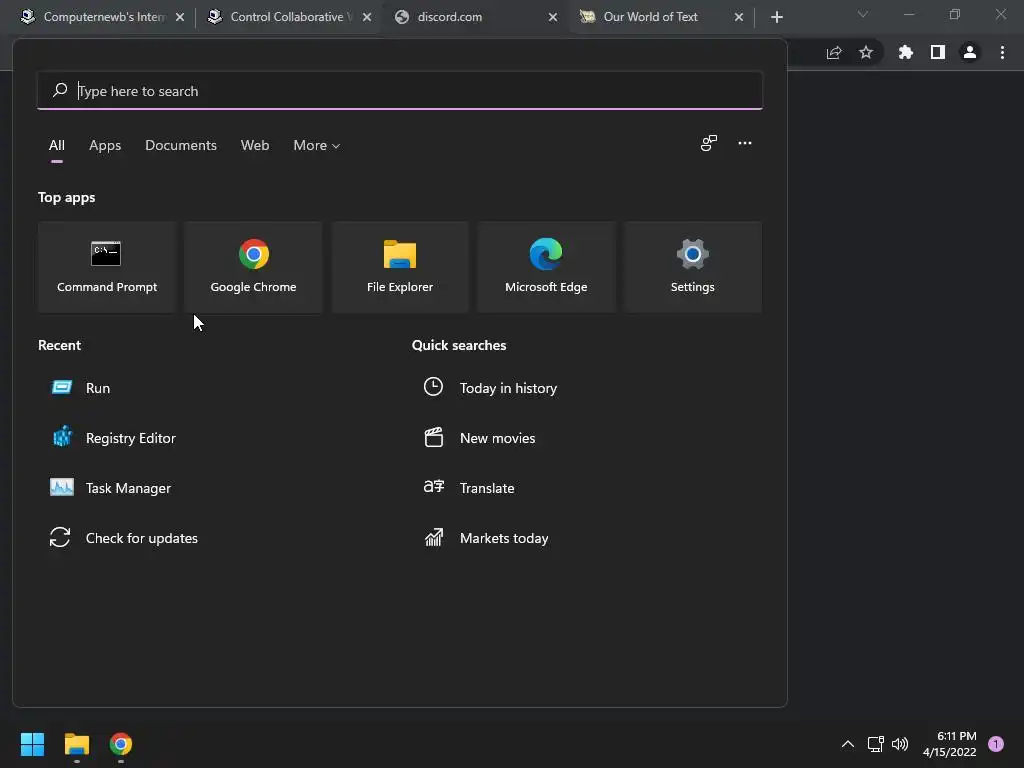Click the network icon in system tray

coord(875,744)
